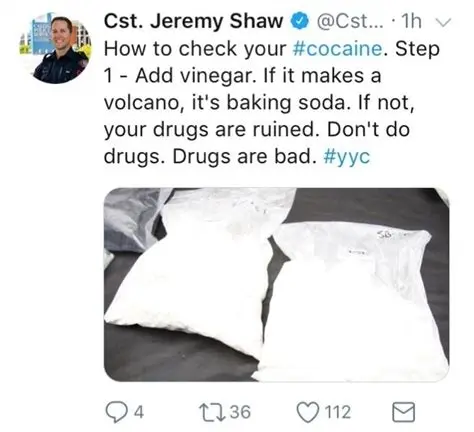Retweet this post using the arrows icon
The image size is (474, 432).
pos(210,412)
